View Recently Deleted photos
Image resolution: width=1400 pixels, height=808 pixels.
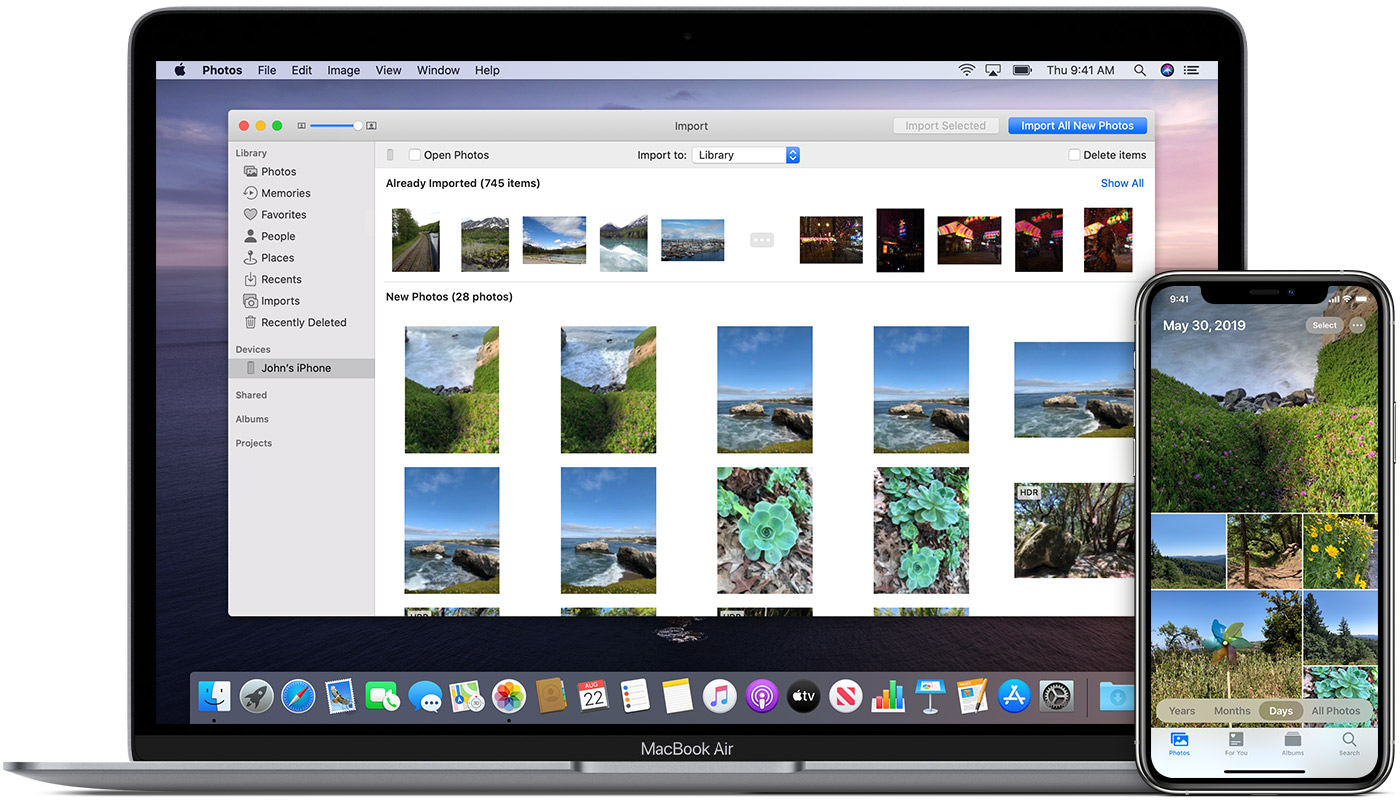point(304,321)
